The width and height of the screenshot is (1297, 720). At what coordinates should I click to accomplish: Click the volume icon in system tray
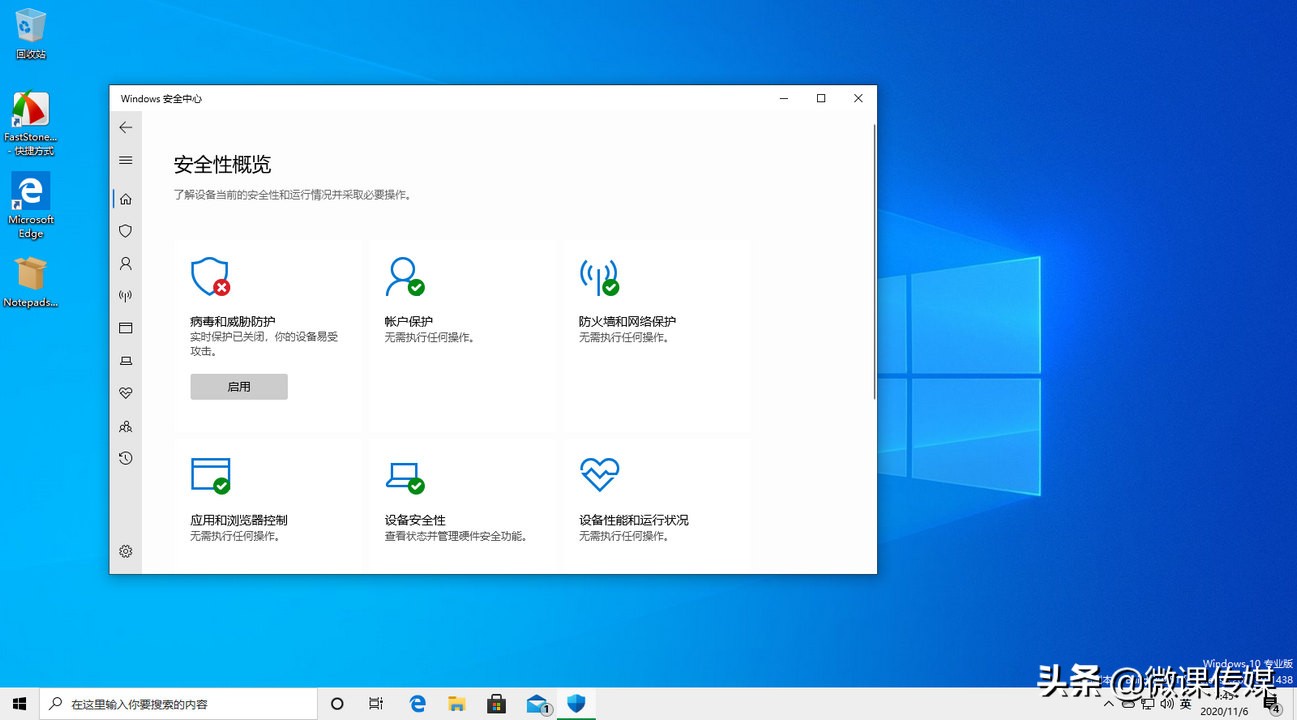tap(1166, 703)
